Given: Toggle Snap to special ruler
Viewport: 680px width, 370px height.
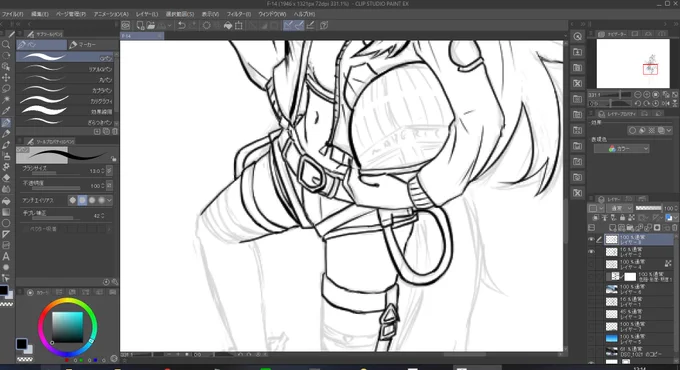Looking at the screenshot, I should (299, 25).
